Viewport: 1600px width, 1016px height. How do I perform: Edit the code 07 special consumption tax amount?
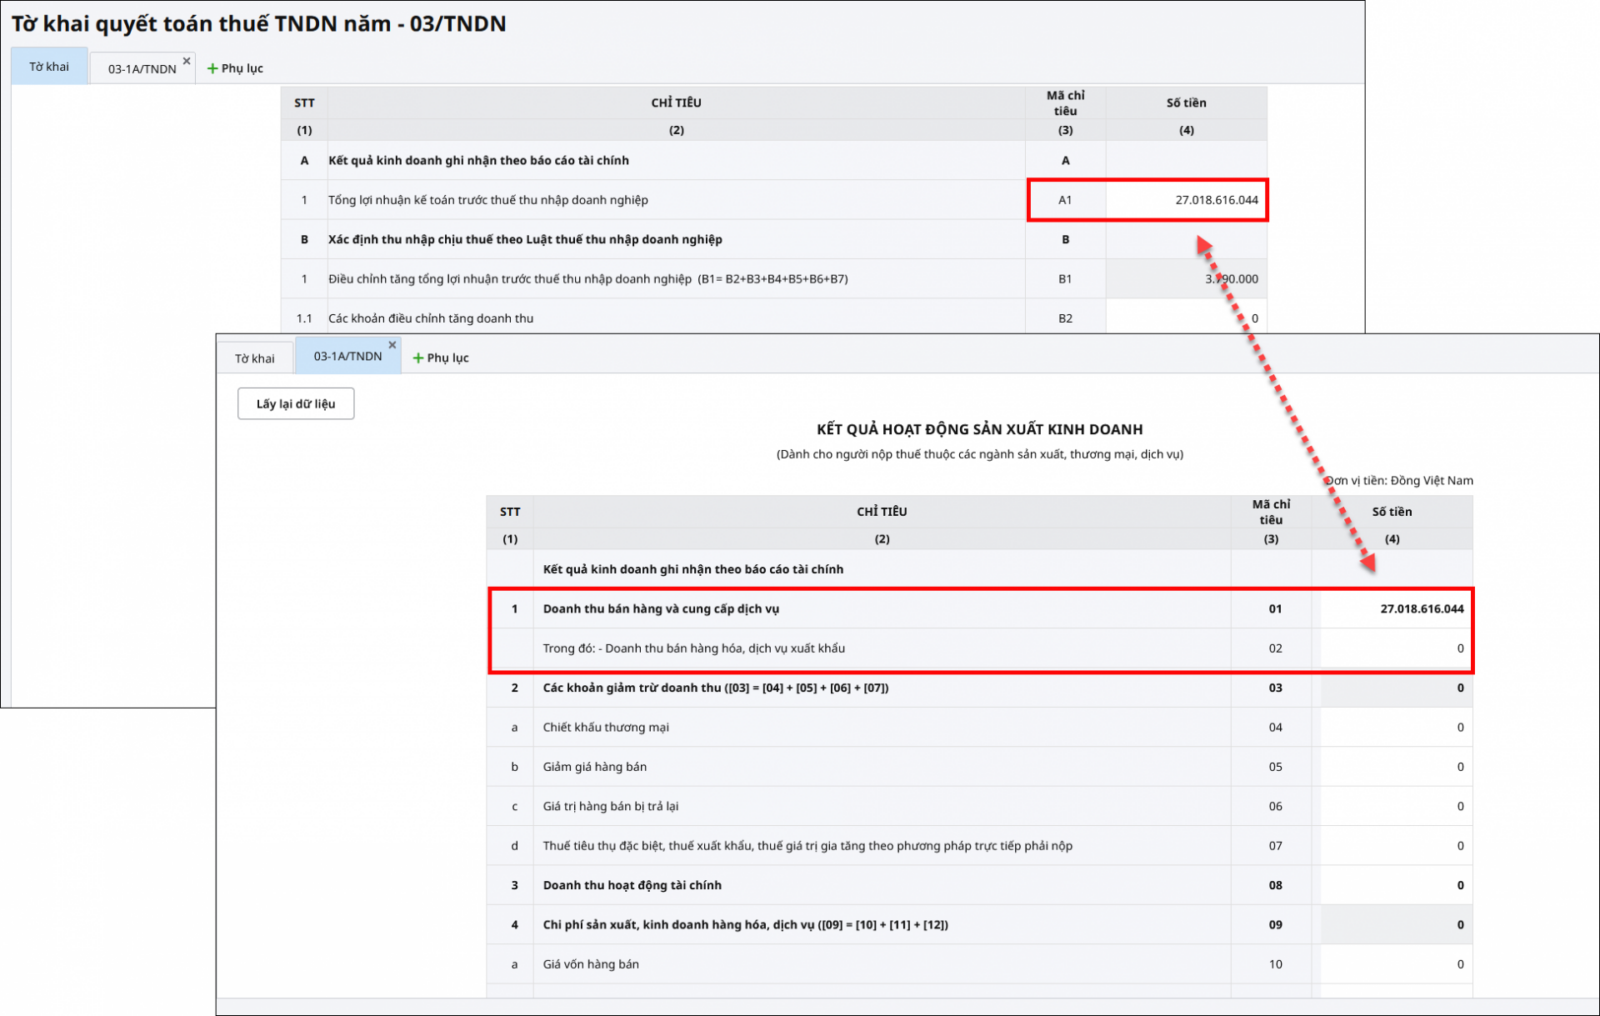[x=1395, y=846]
